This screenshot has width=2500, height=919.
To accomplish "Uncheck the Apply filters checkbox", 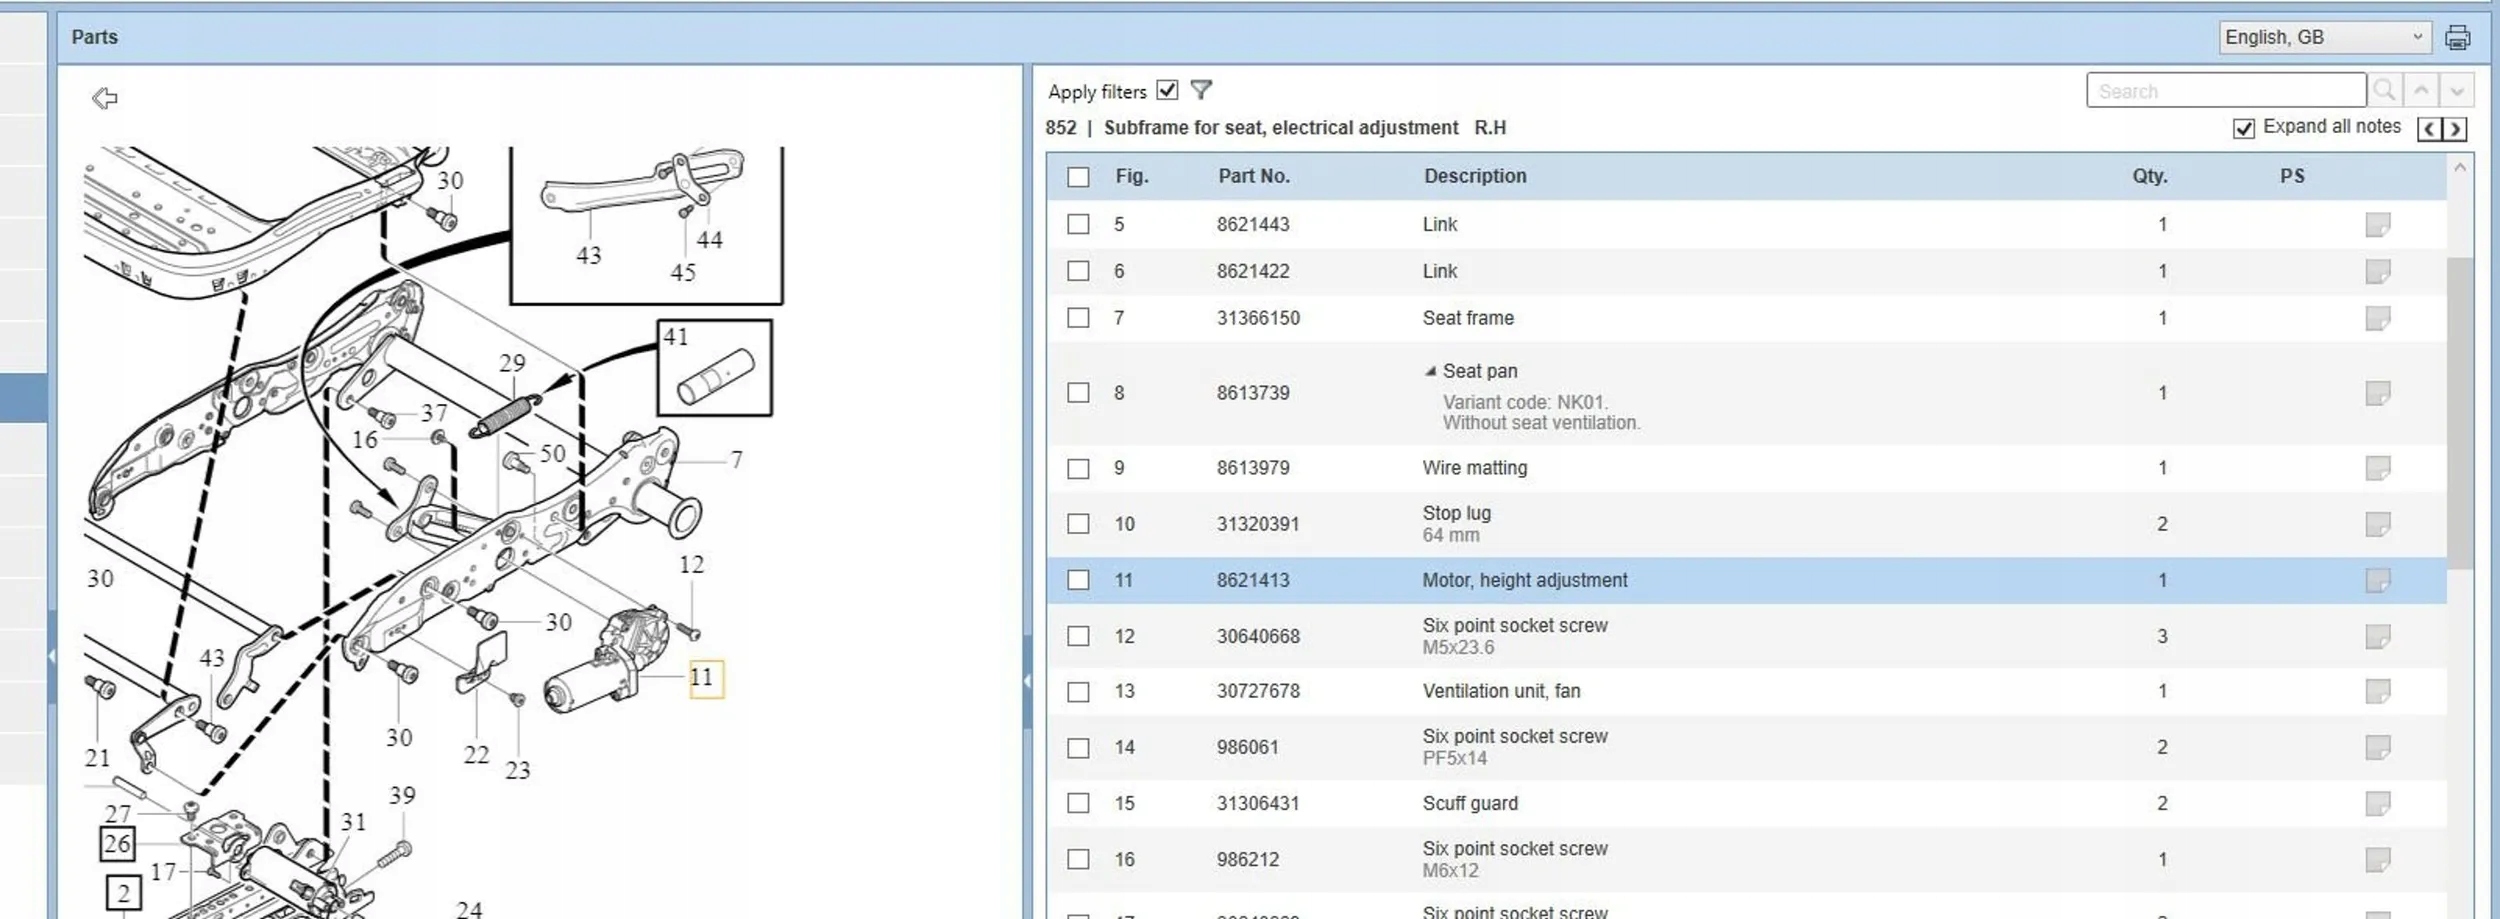I will point(1167,91).
